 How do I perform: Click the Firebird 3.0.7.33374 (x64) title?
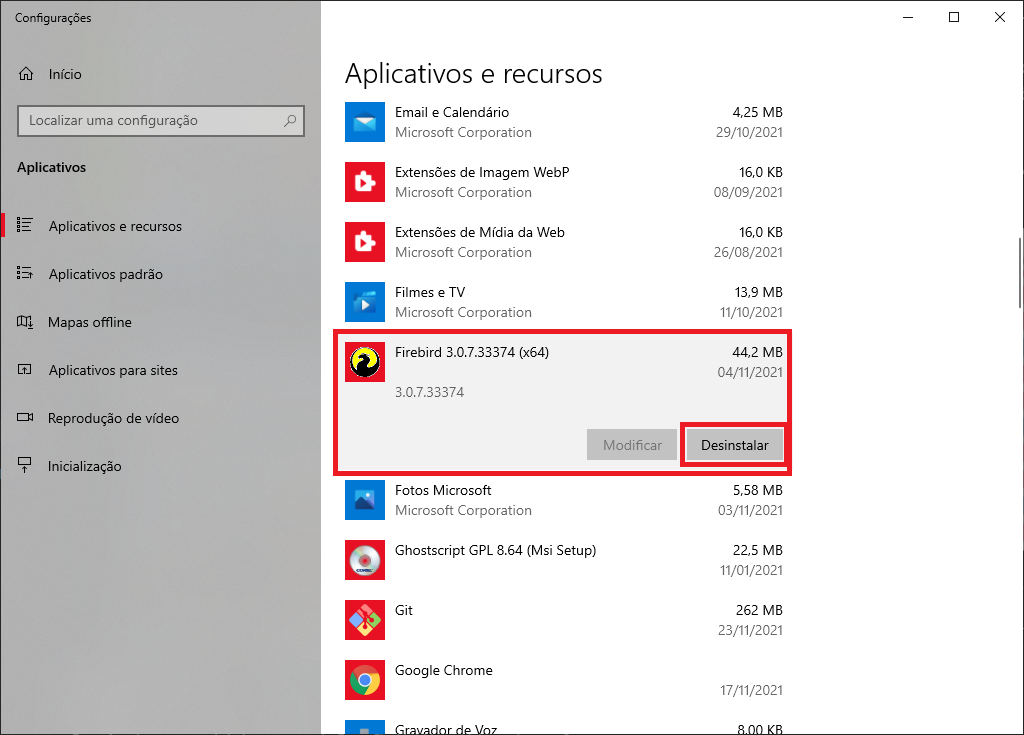tap(472, 352)
